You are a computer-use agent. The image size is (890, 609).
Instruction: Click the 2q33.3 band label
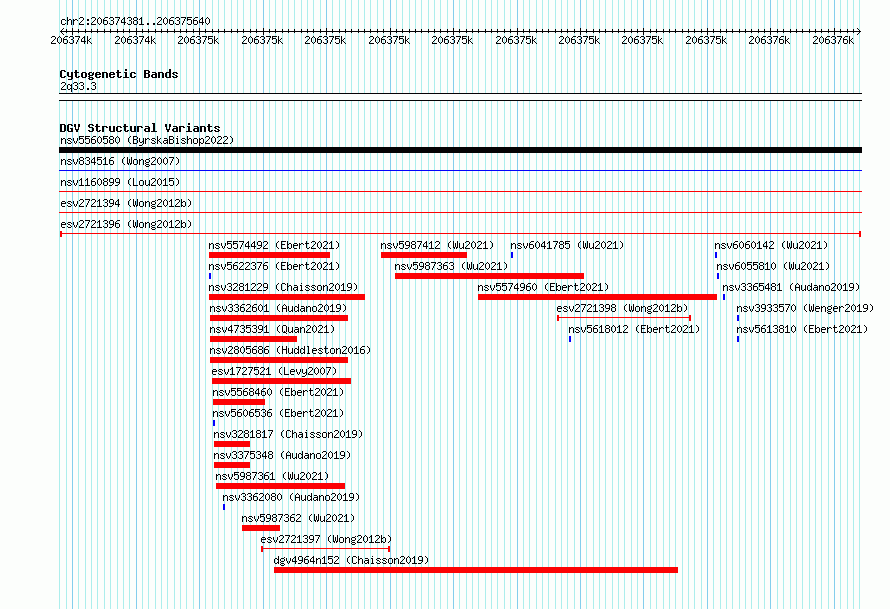[x=78, y=86]
